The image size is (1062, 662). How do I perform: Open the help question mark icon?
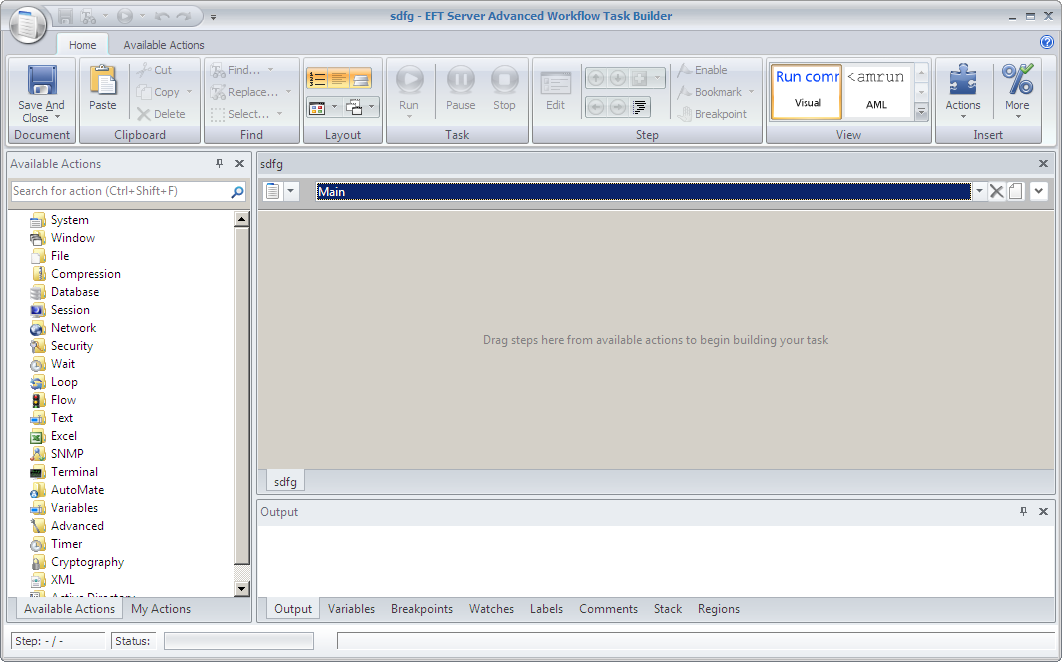pyautogui.click(x=1046, y=43)
